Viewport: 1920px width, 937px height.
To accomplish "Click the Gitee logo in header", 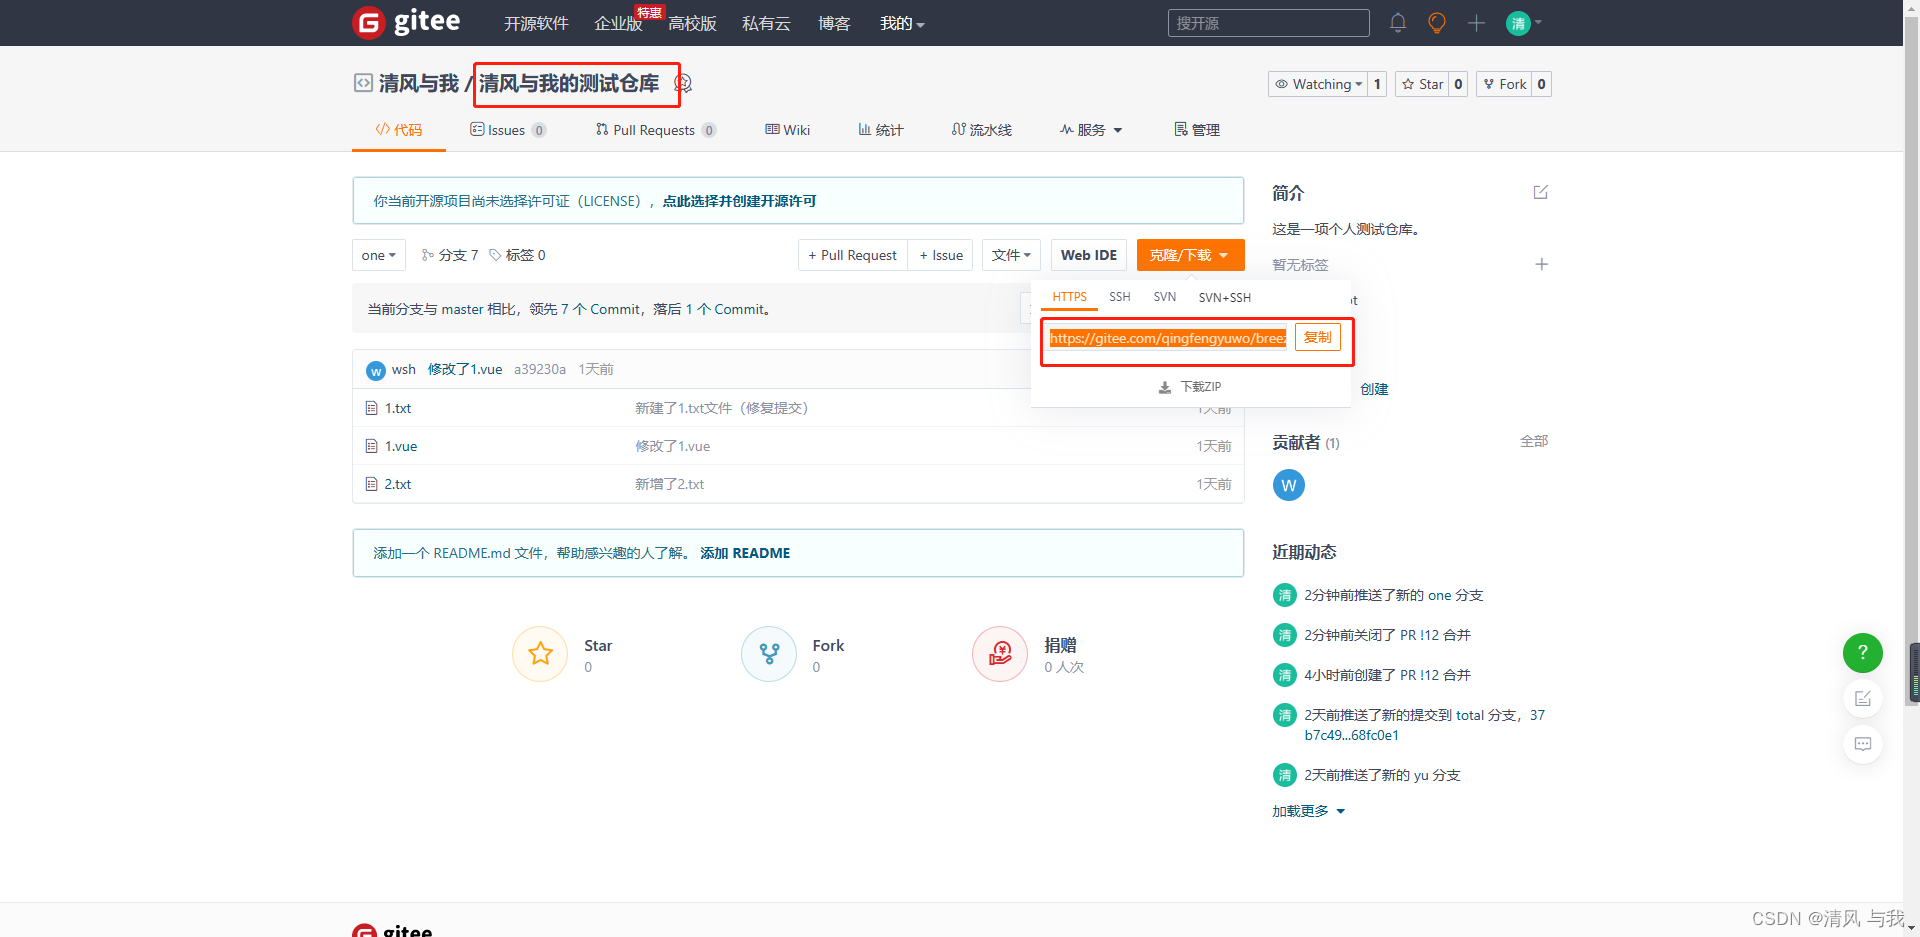I will pyautogui.click(x=407, y=22).
